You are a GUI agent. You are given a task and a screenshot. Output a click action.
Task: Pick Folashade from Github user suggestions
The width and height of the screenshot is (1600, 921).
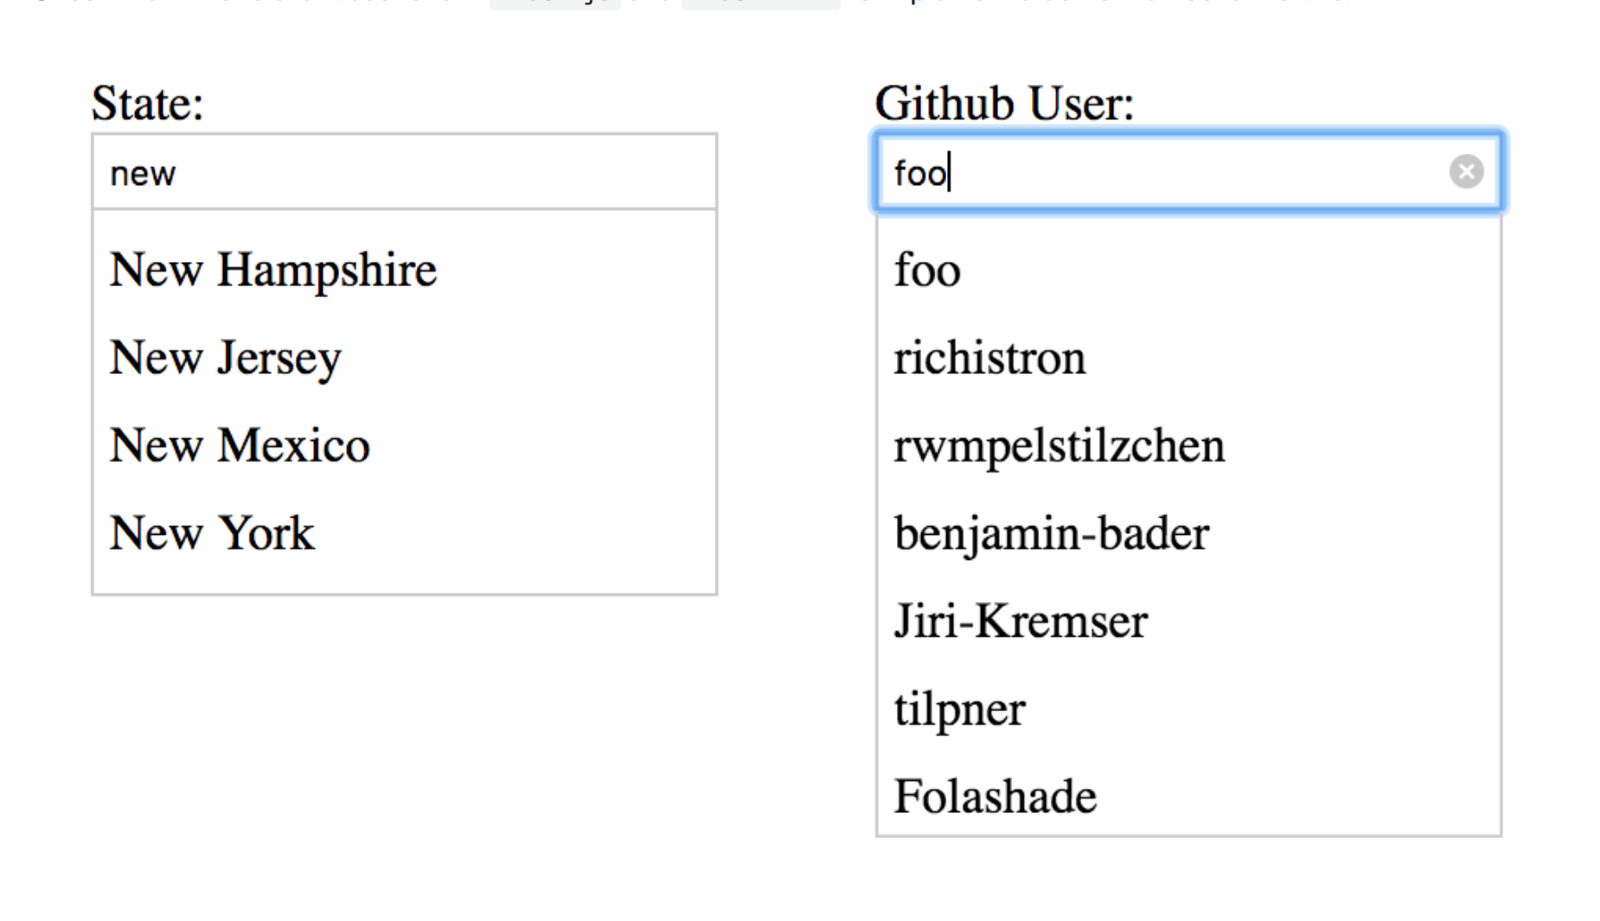(995, 797)
